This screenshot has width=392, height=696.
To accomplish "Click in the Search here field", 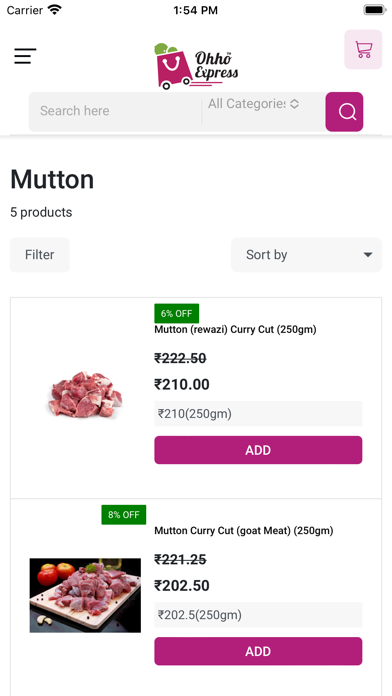I will 115,111.
